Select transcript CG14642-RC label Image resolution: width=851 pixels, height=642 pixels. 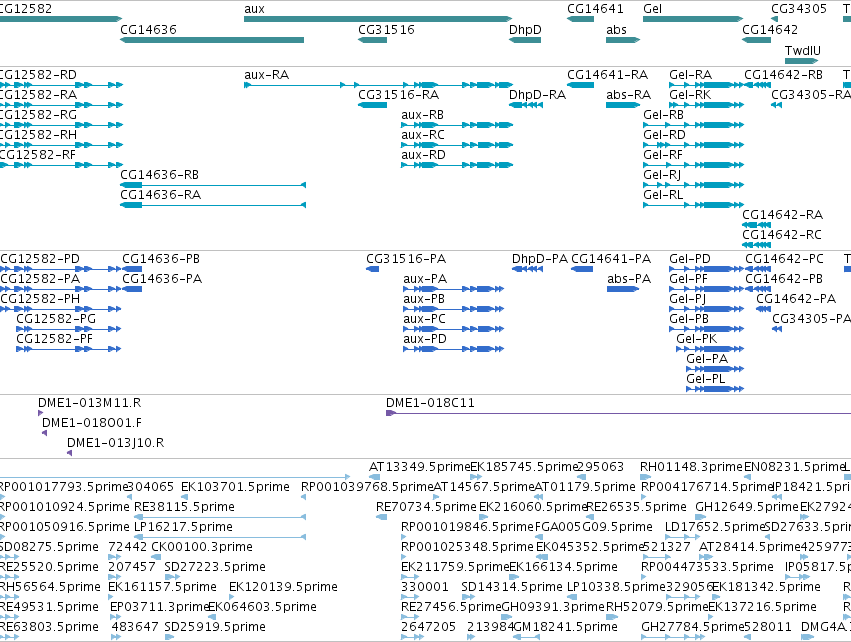pyautogui.click(x=782, y=234)
